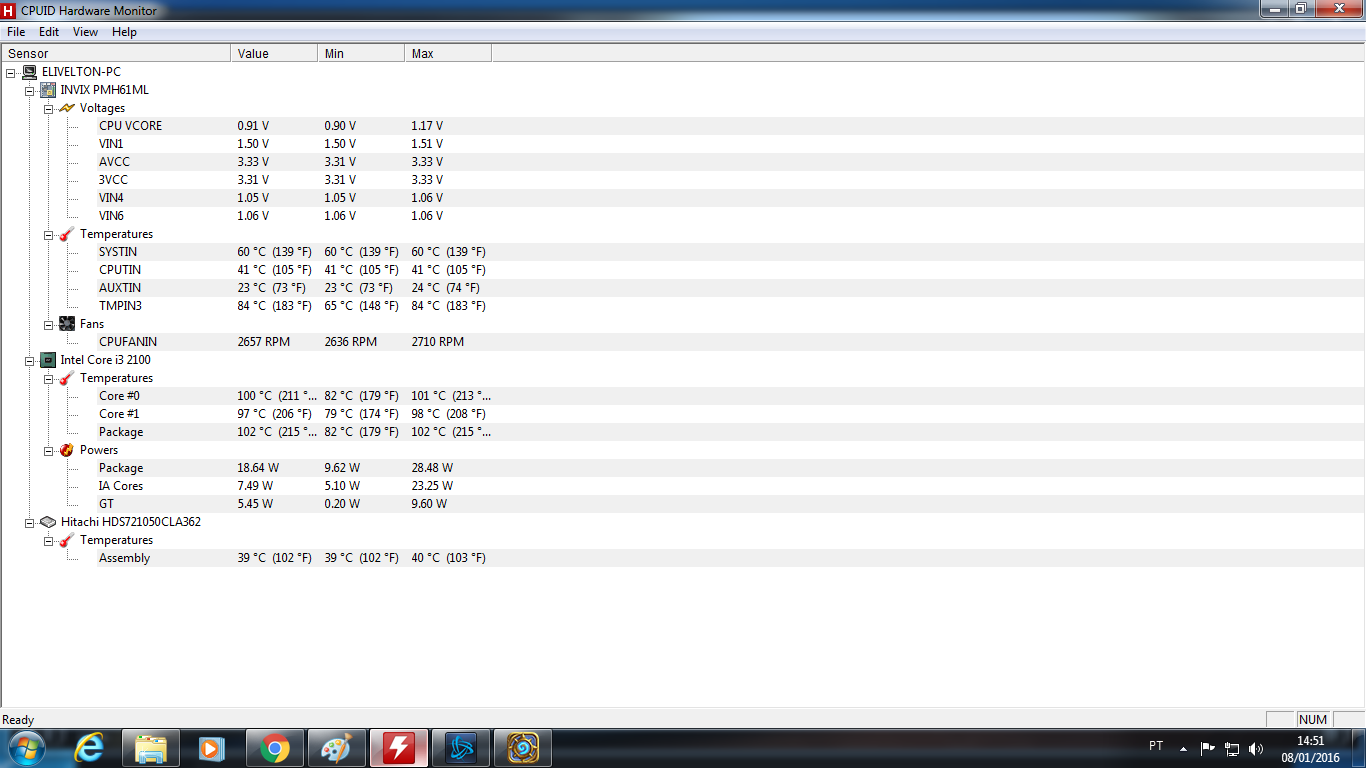Collapse the motherboard Temperatures group
1366x768 pixels.
tap(48, 234)
